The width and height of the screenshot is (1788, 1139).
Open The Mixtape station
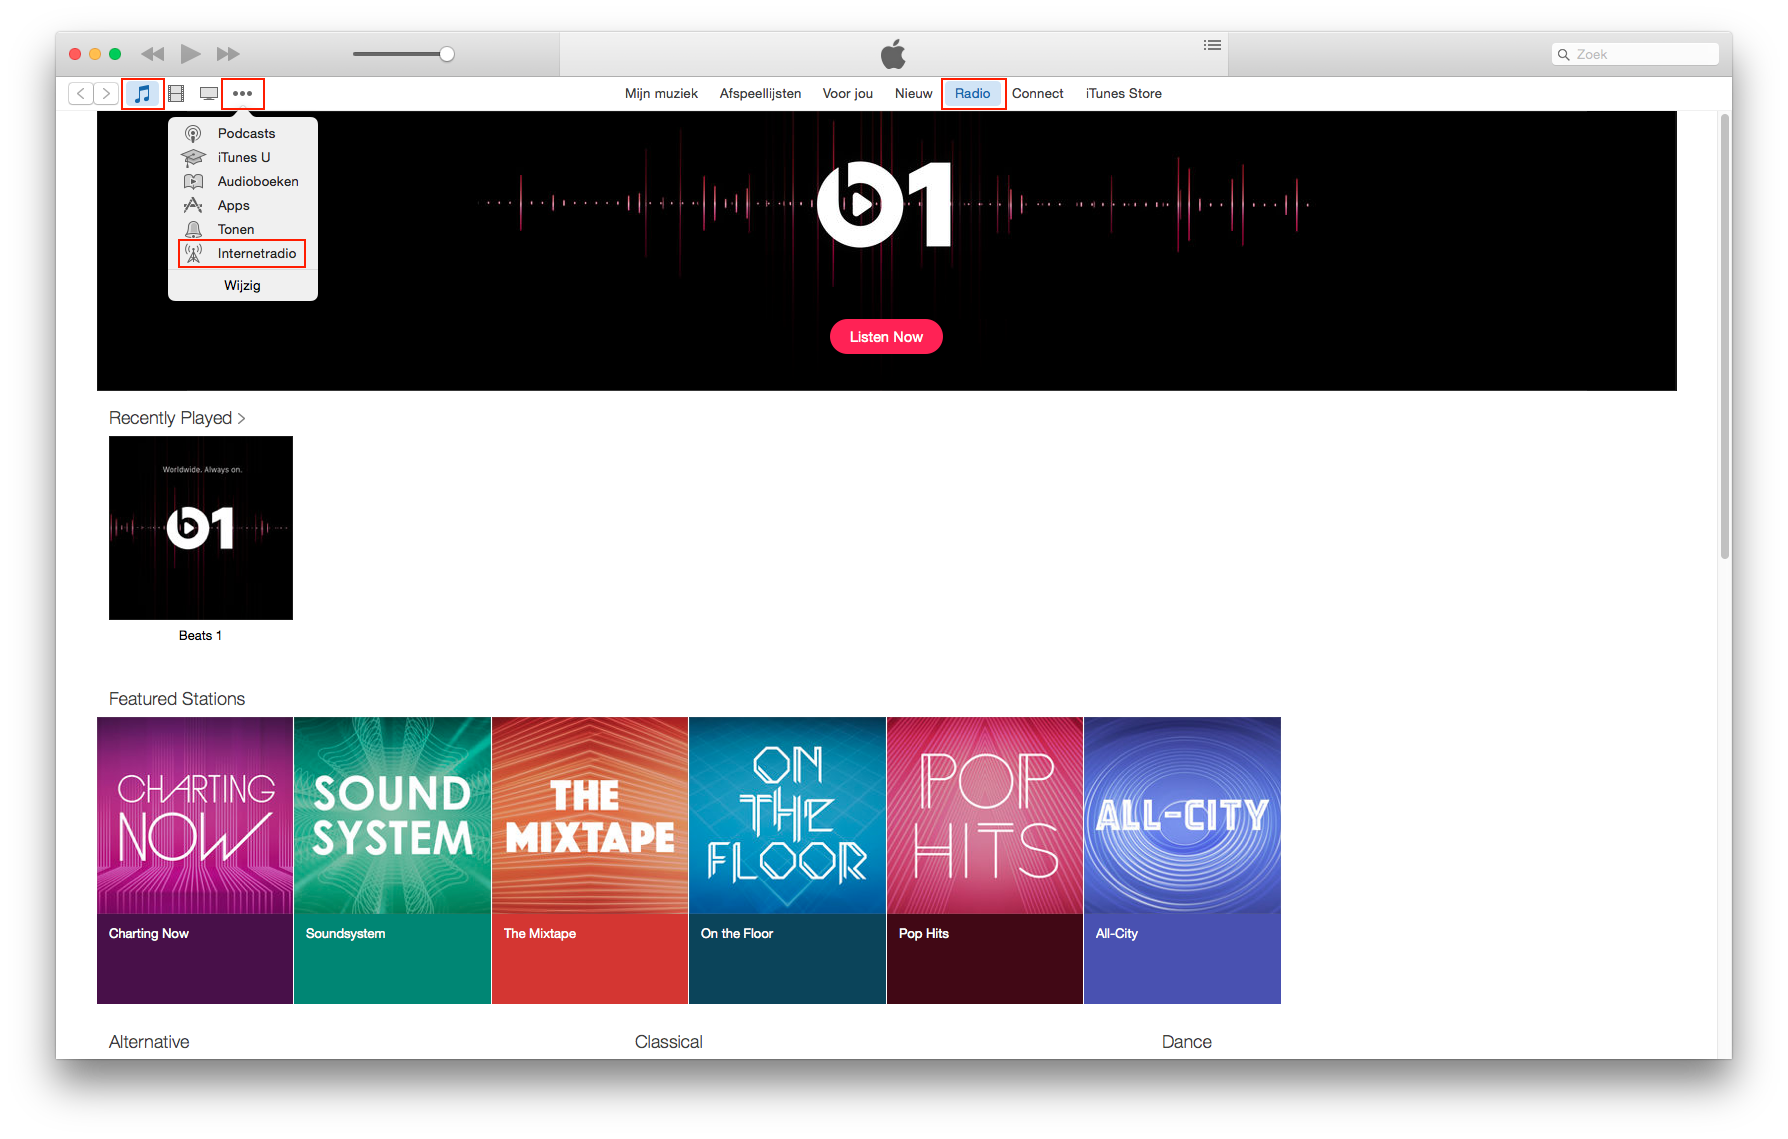tap(590, 860)
